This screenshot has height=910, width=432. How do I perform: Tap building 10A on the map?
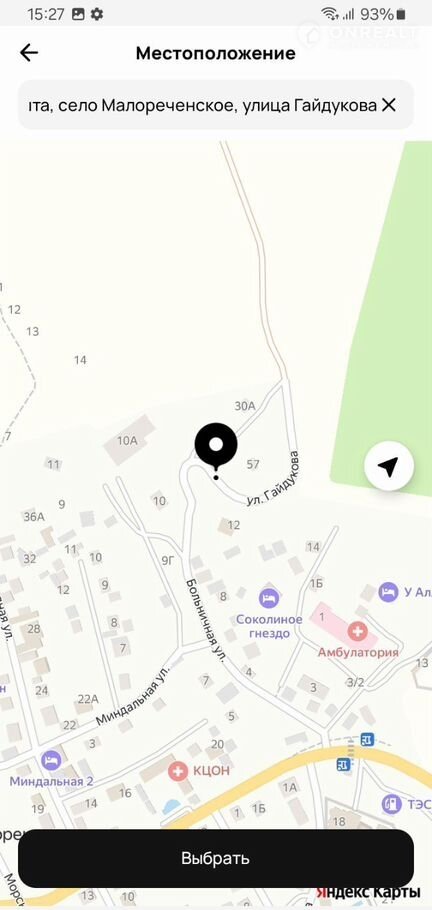pyautogui.click(x=127, y=440)
